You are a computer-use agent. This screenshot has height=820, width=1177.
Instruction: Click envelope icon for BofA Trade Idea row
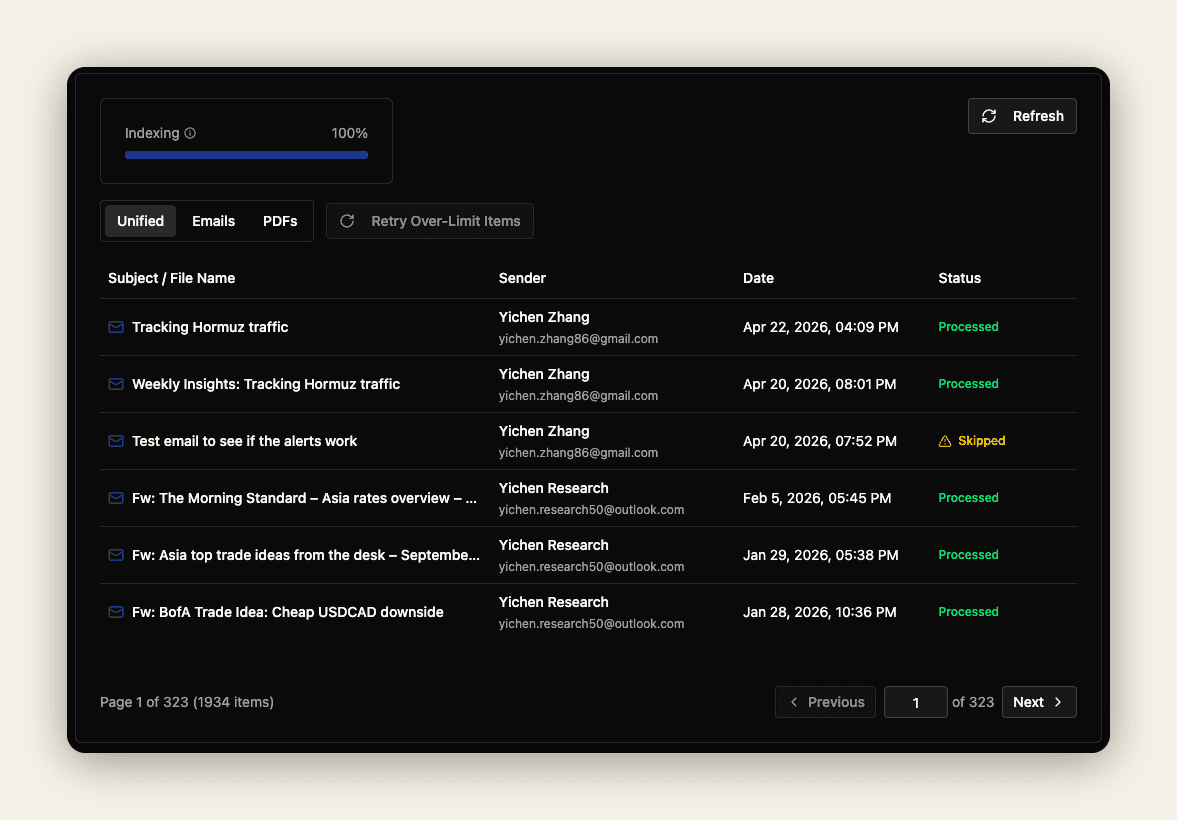[116, 612]
